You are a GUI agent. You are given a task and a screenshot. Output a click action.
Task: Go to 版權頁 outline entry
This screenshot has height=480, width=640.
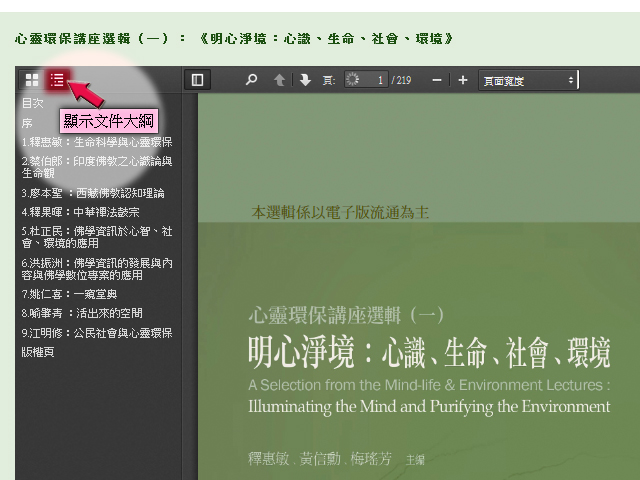pos(38,352)
